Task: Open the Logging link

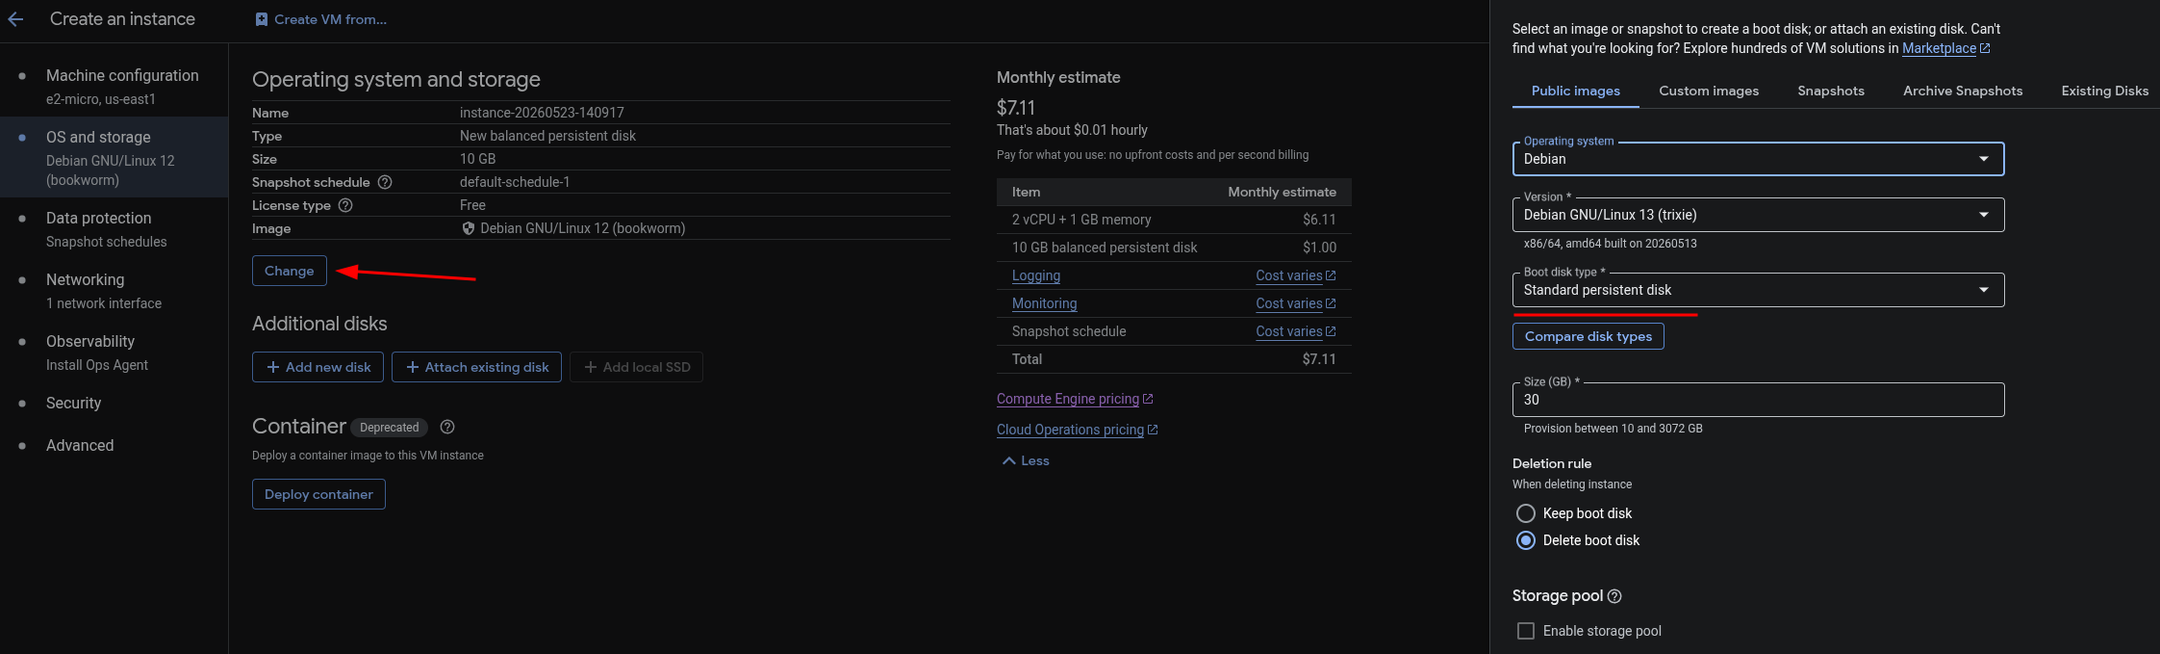Action: pyautogui.click(x=1035, y=276)
